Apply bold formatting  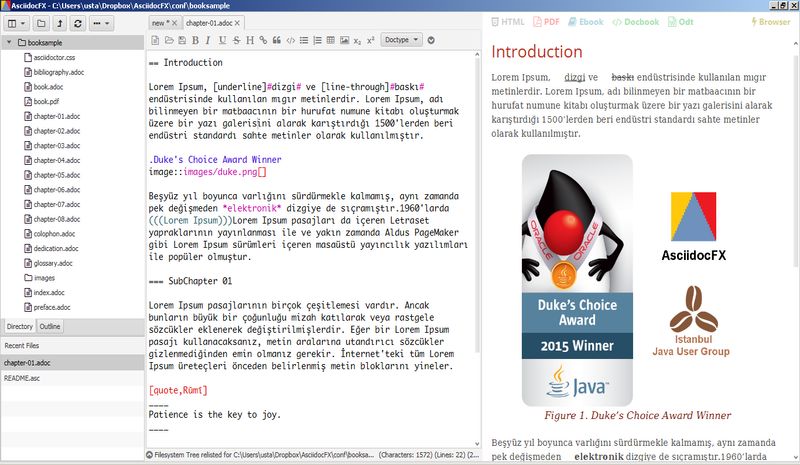pos(195,40)
